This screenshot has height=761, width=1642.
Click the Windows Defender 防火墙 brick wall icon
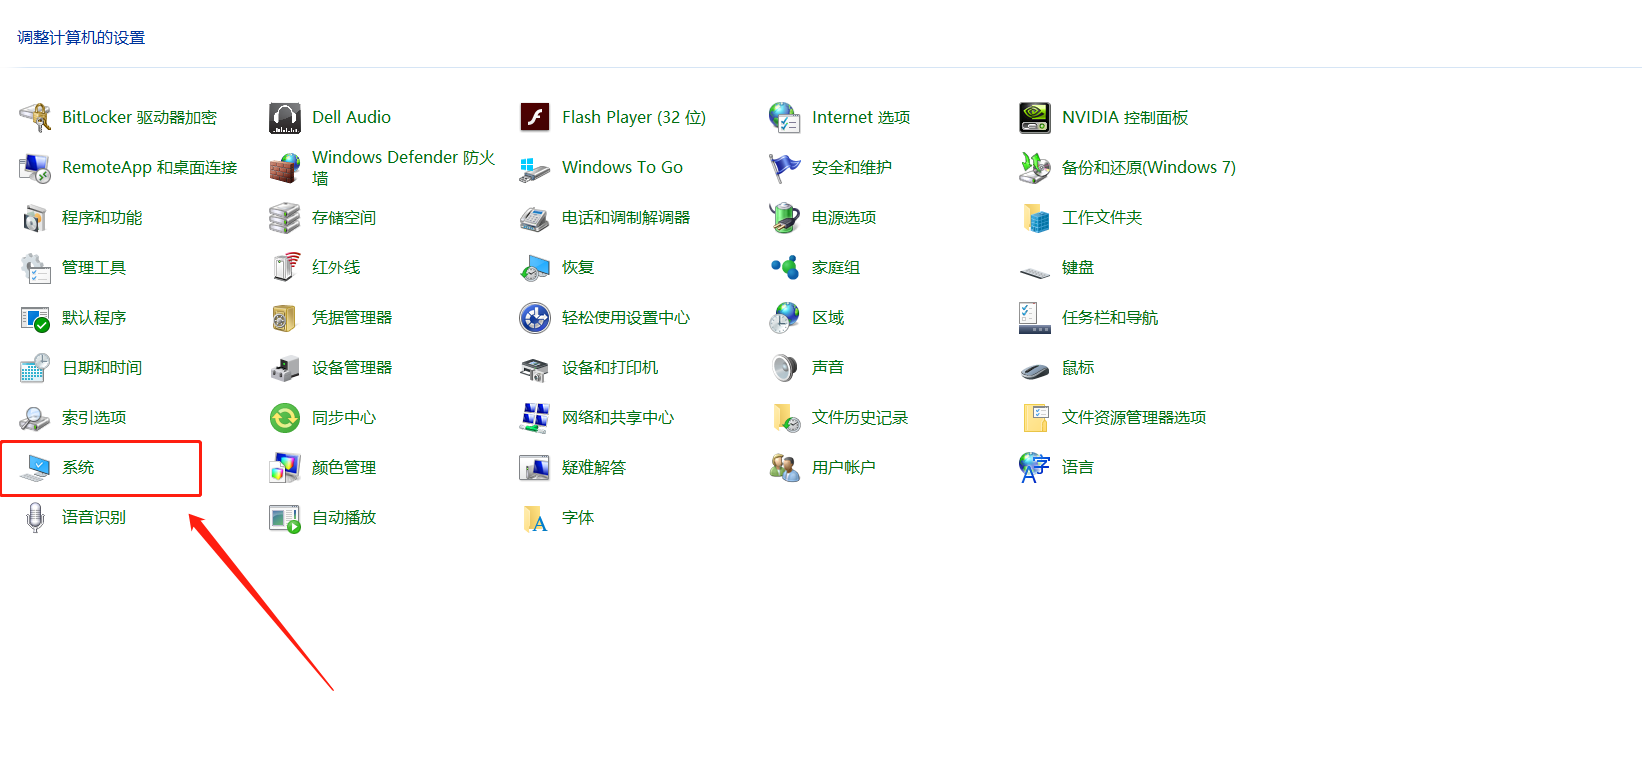point(285,168)
